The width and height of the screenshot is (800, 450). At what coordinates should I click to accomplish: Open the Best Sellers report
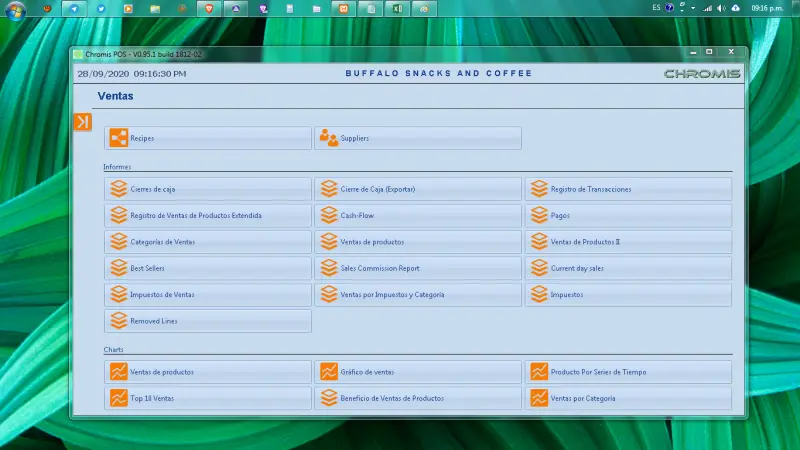click(208, 268)
